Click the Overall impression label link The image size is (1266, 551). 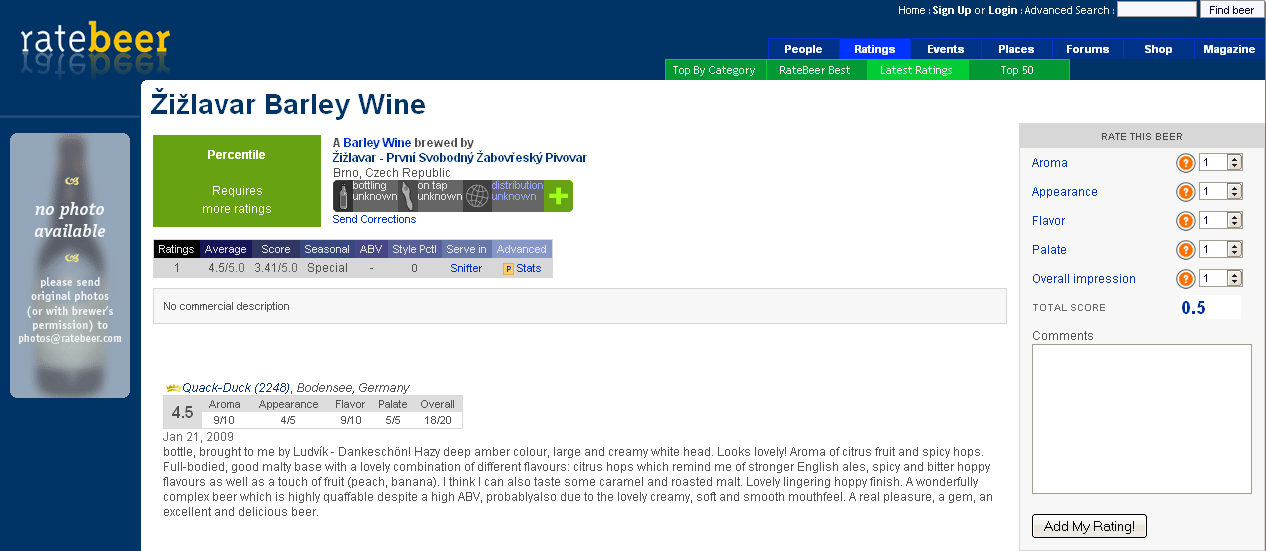coord(1084,279)
